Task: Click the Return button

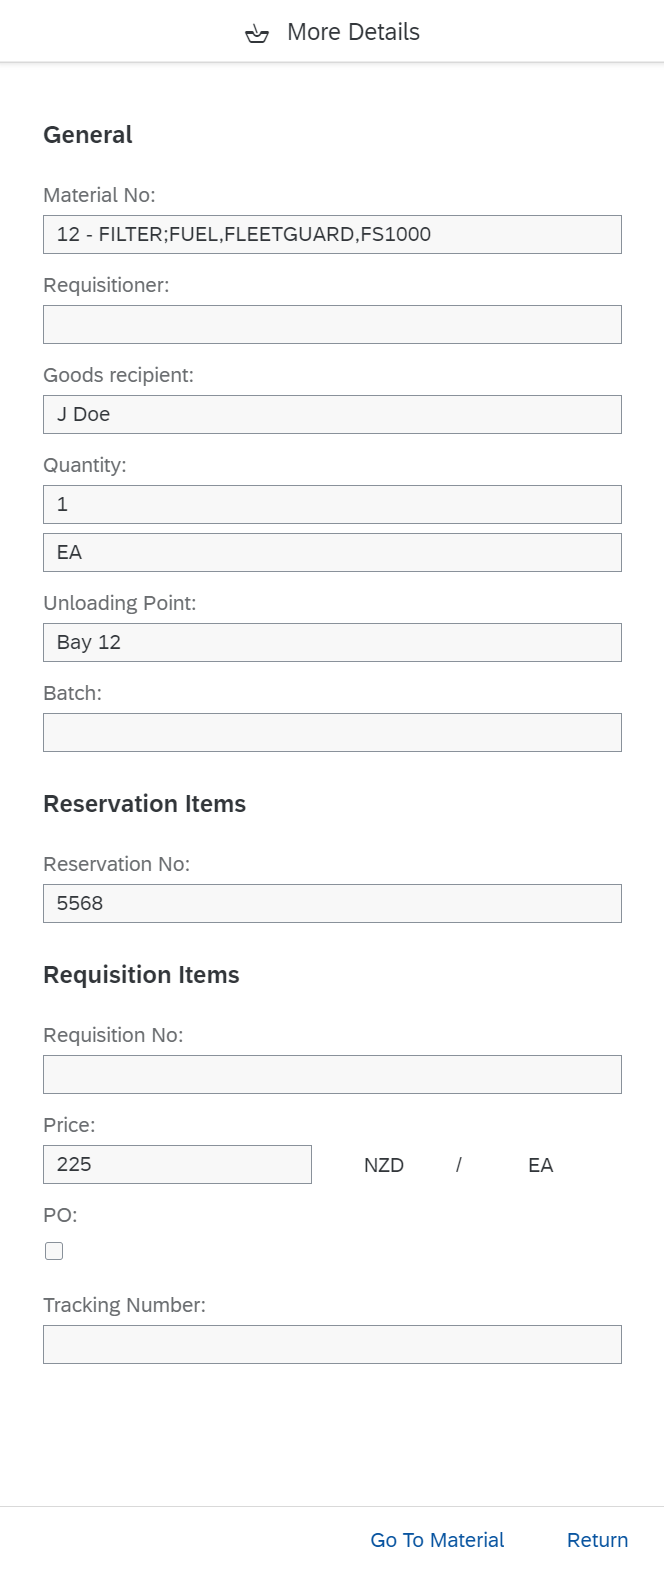Action: (597, 1540)
